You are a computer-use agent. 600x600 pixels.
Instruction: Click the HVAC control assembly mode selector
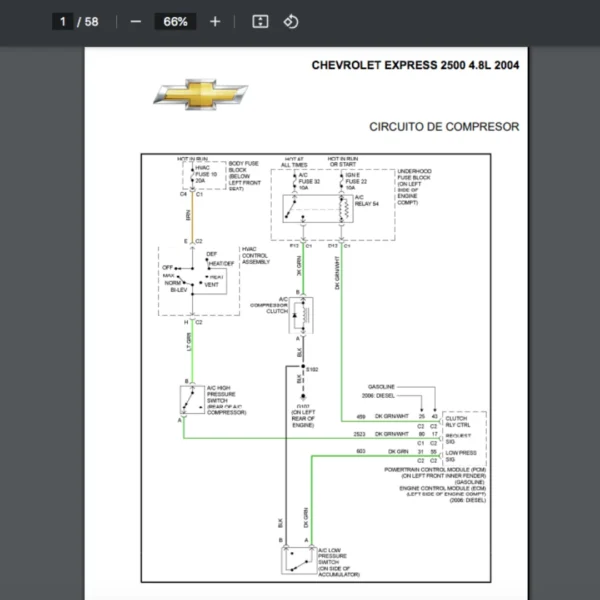tap(194, 276)
